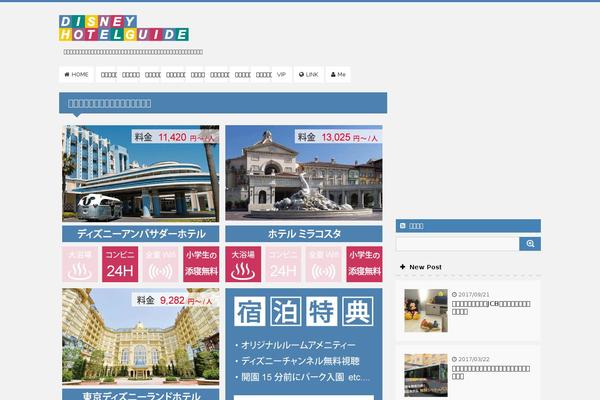Go to the HOME menu item
The image size is (600, 400).
(x=77, y=74)
